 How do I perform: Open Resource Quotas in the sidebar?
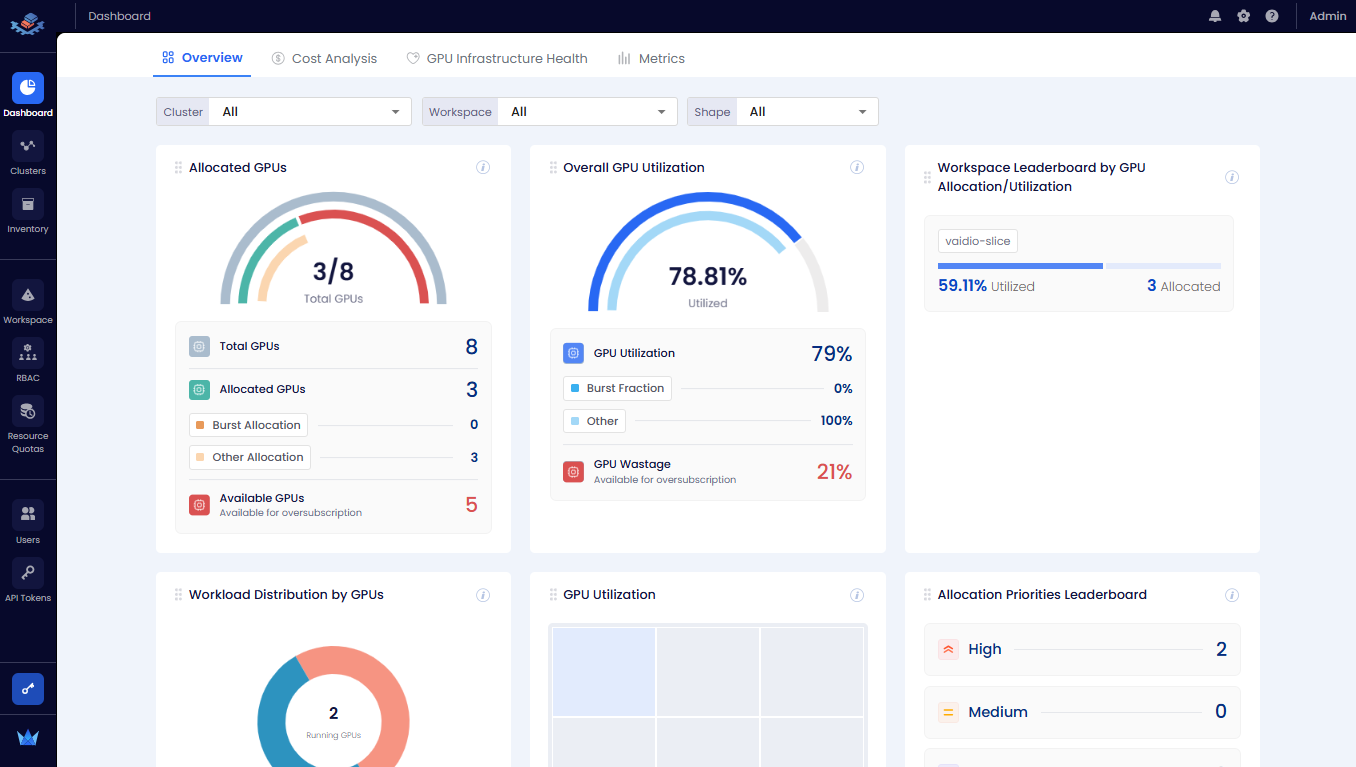pyautogui.click(x=28, y=412)
